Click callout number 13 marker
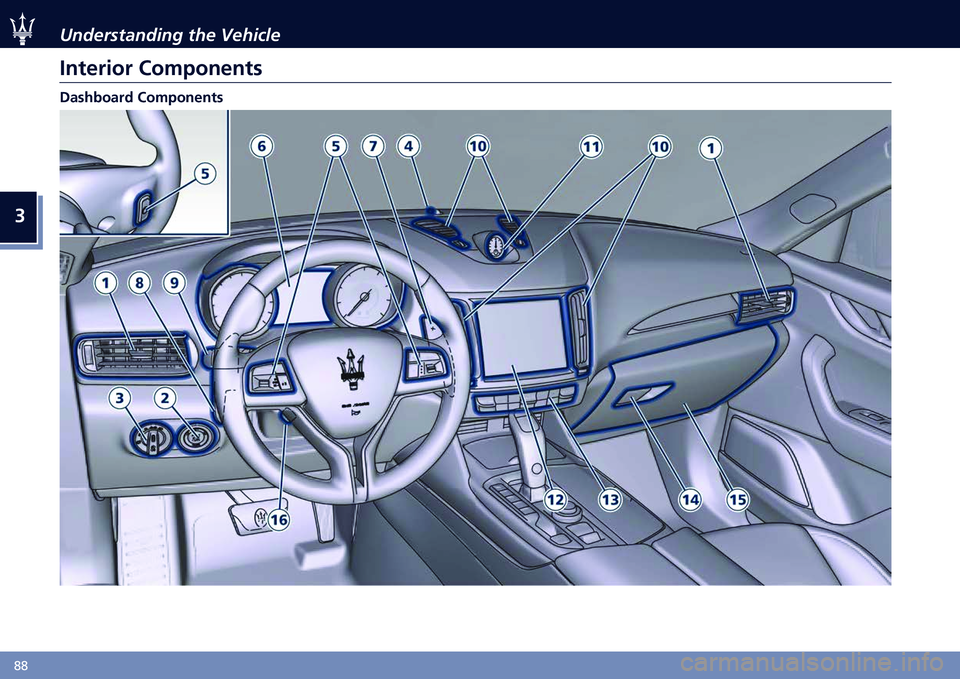The height and width of the screenshot is (679, 960). [610, 500]
